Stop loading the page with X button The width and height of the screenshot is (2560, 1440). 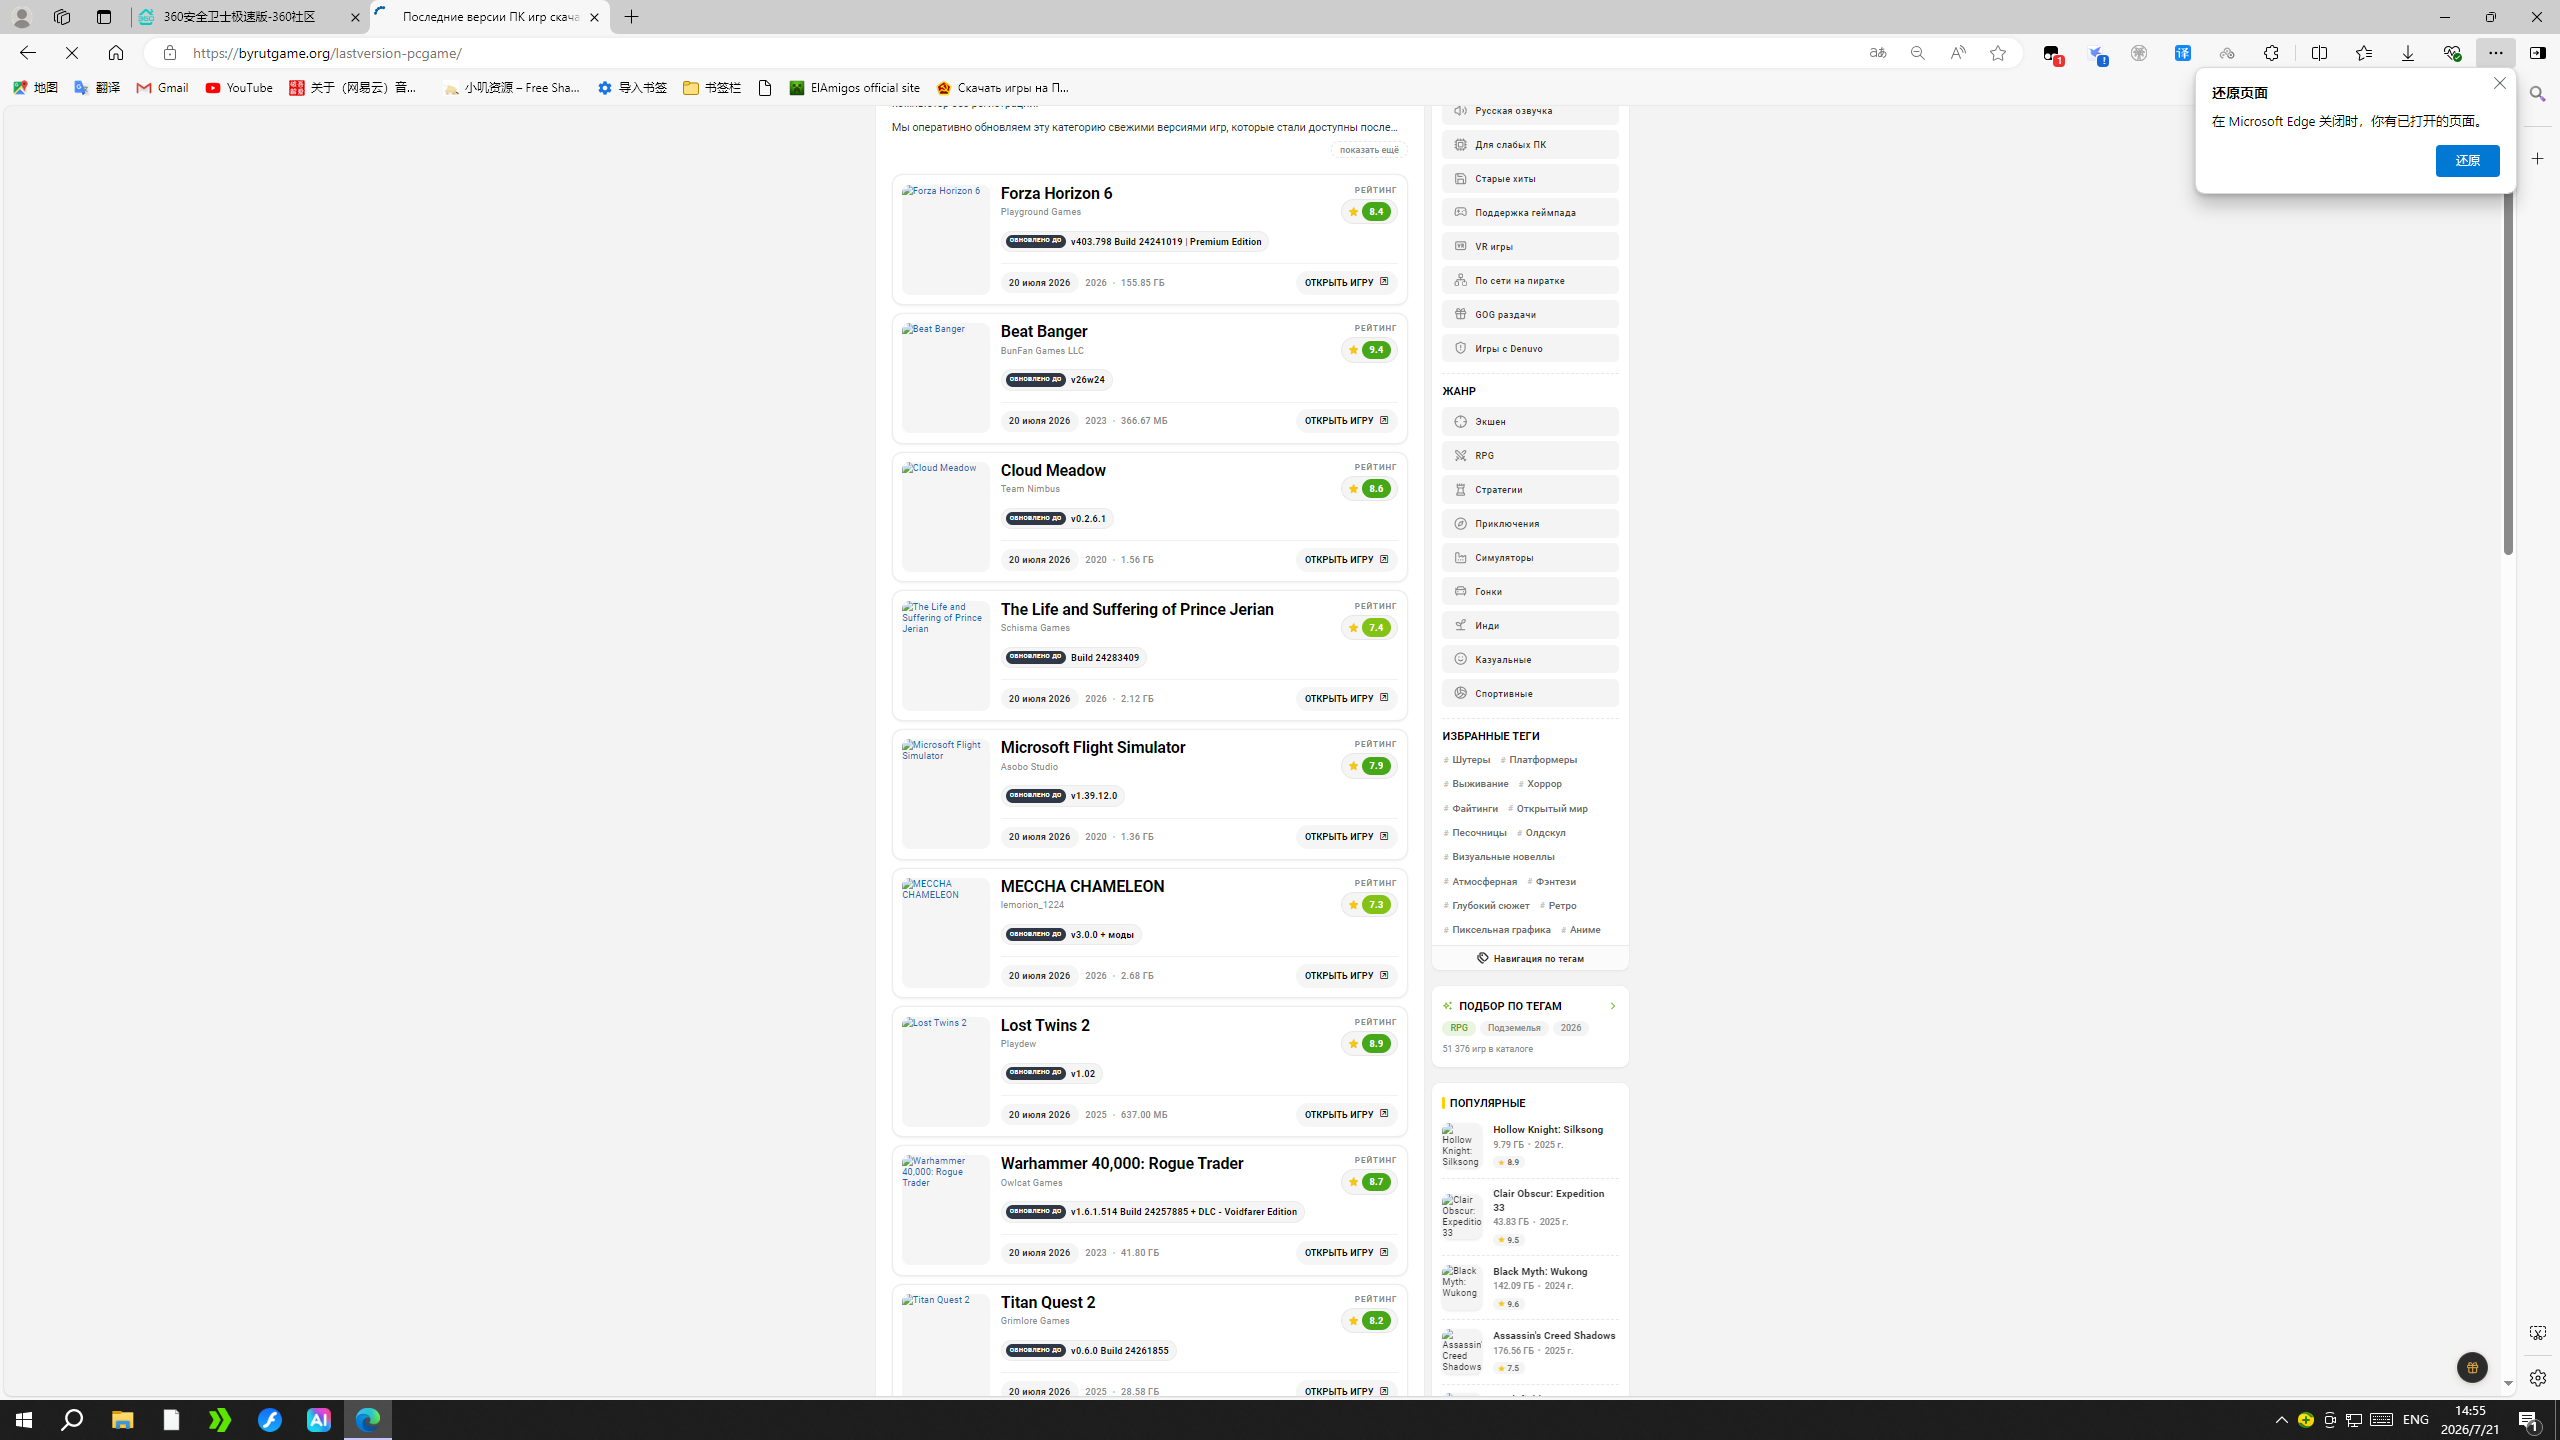point(72,53)
